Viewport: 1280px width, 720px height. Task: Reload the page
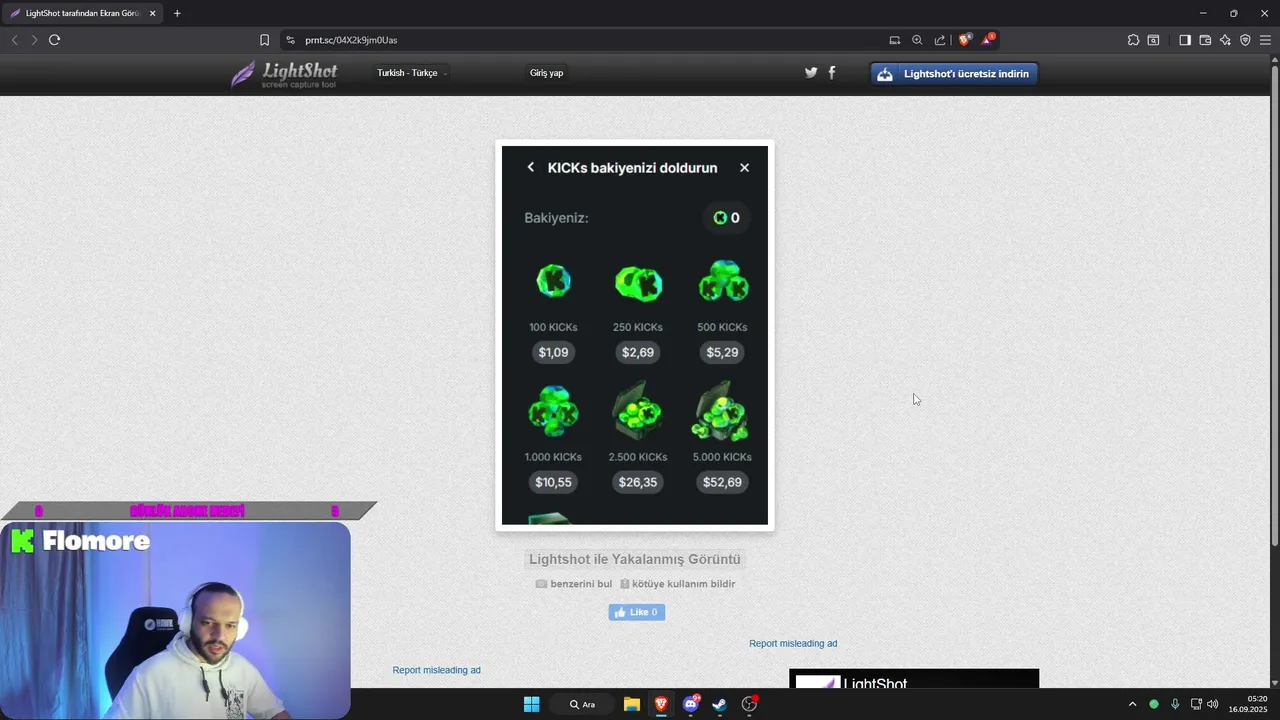(x=54, y=40)
